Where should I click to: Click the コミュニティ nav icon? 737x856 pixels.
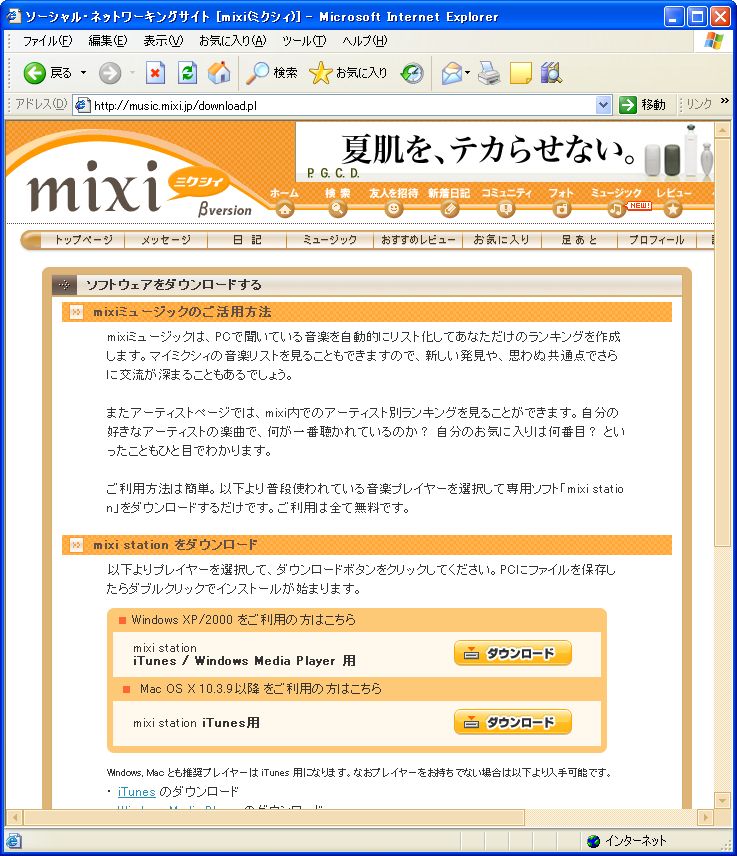[506, 208]
